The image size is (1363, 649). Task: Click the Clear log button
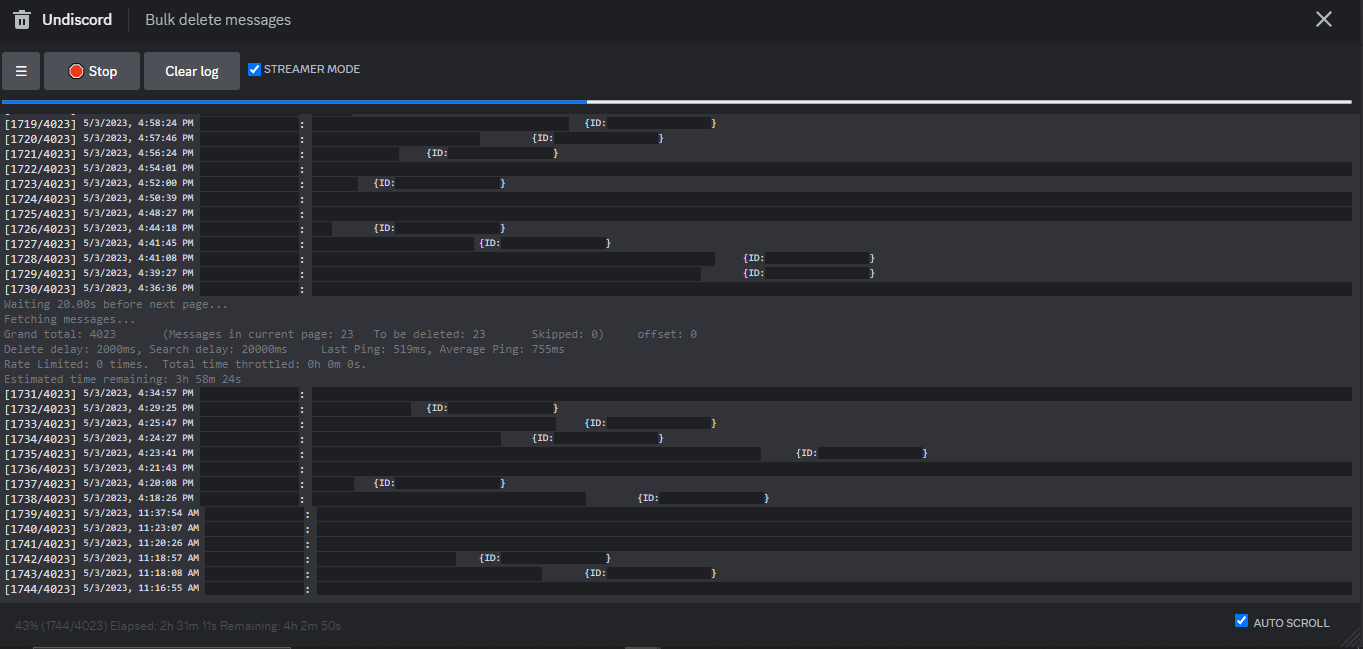pyautogui.click(x=192, y=71)
